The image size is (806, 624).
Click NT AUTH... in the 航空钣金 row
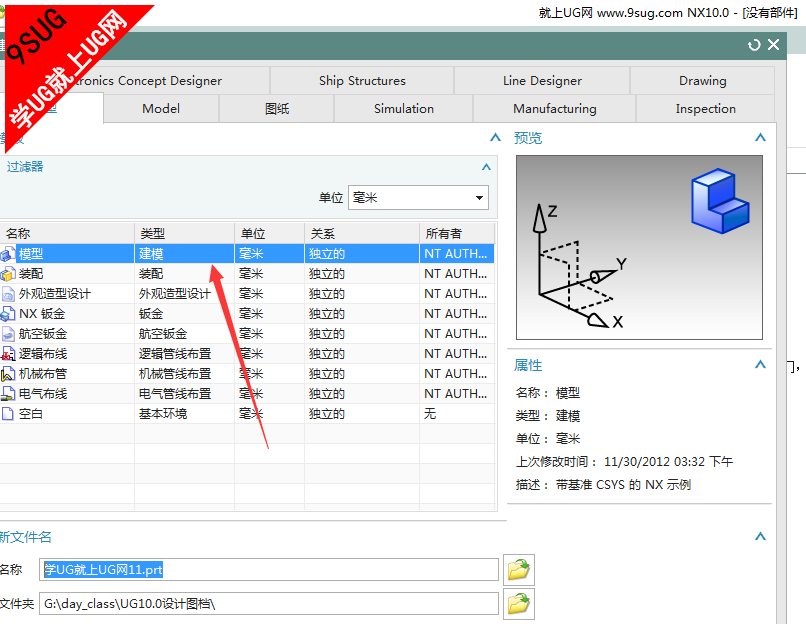pos(455,334)
